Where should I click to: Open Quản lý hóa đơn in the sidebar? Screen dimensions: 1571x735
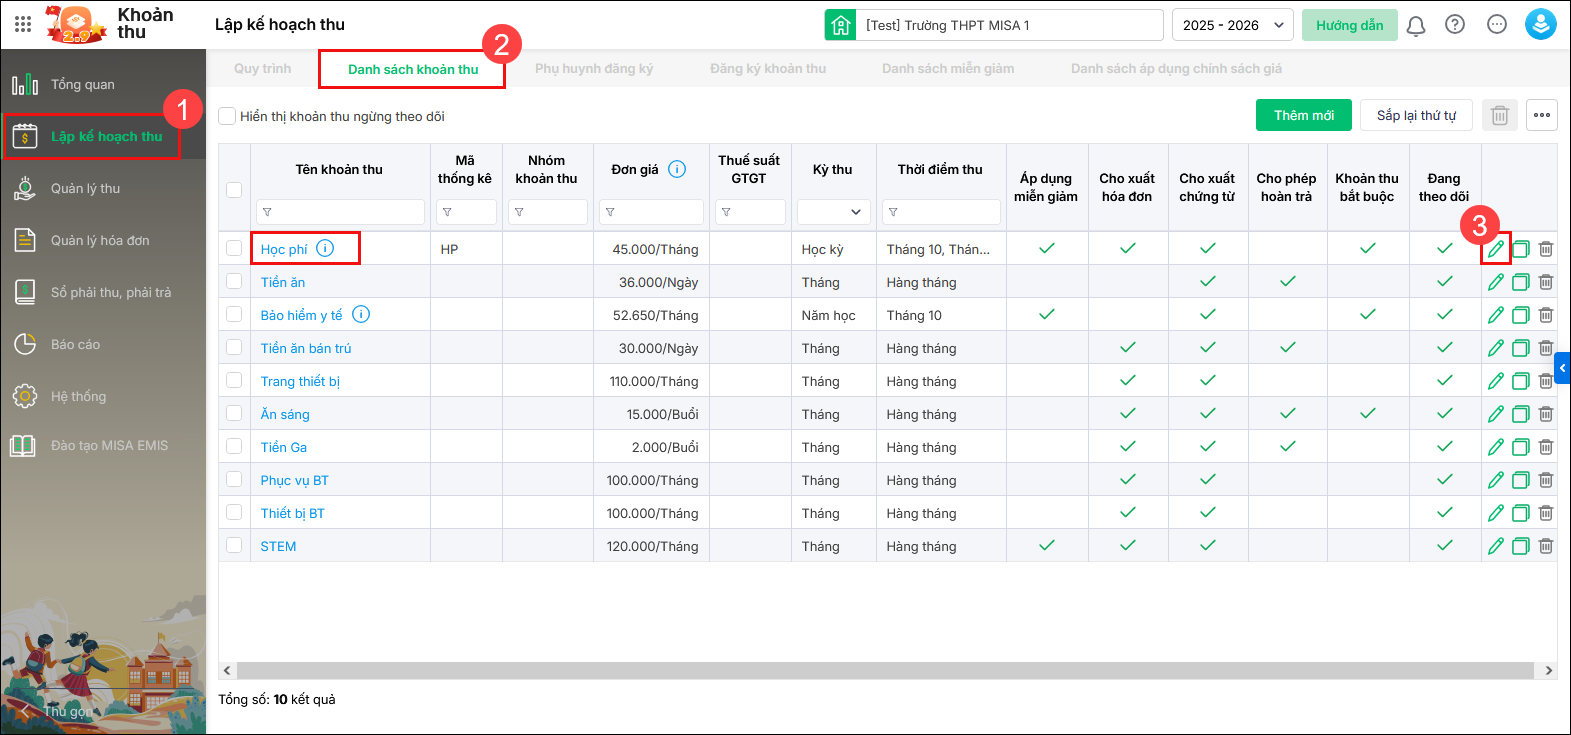(100, 240)
